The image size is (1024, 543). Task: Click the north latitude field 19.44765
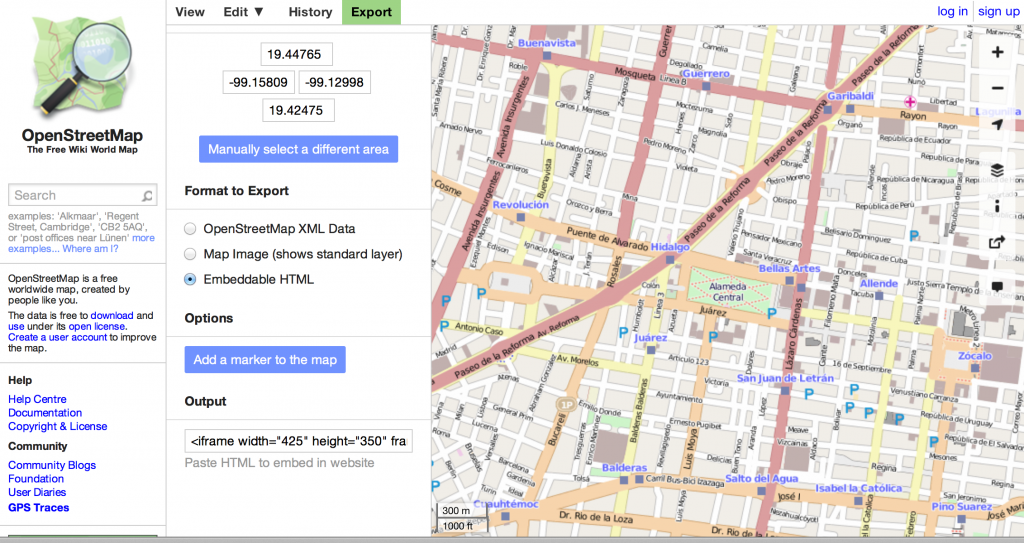tap(296, 54)
